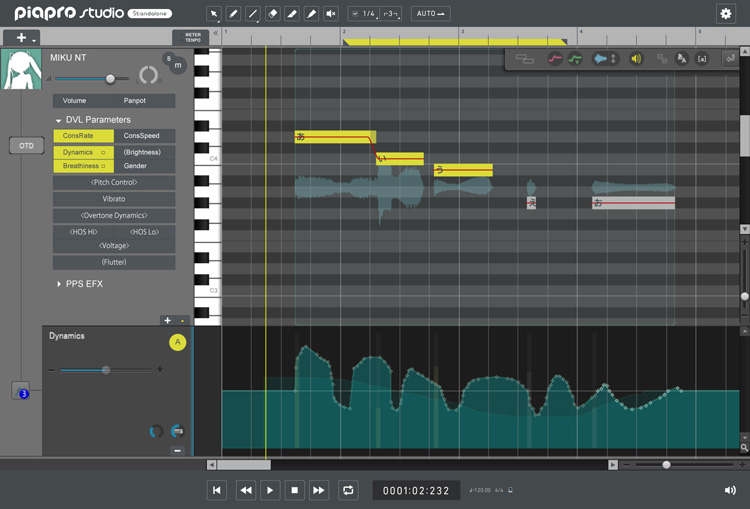Open the add track dropdown arrow

tap(34, 40)
